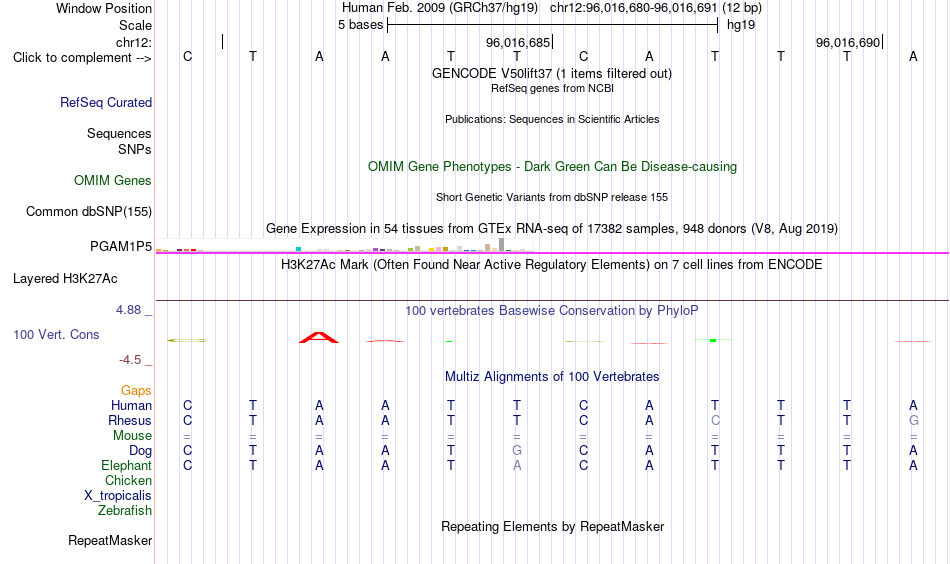The width and height of the screenshot is (950, 564).
Task: Click the Sequences track label
Action: coord(119,133)
